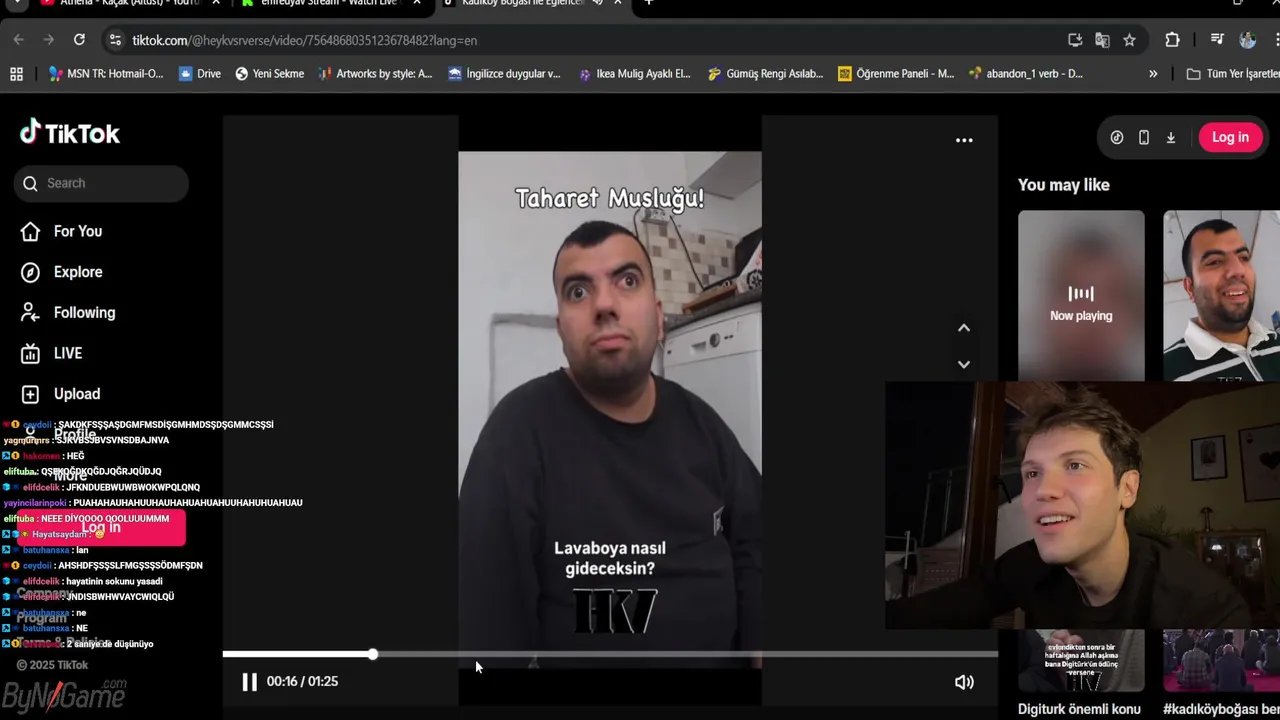The height and width of the screenshot is (720, 1280).
Task: Open the Gümüş Rengi Asılab bookmark
Action: (x=765, y=74)
